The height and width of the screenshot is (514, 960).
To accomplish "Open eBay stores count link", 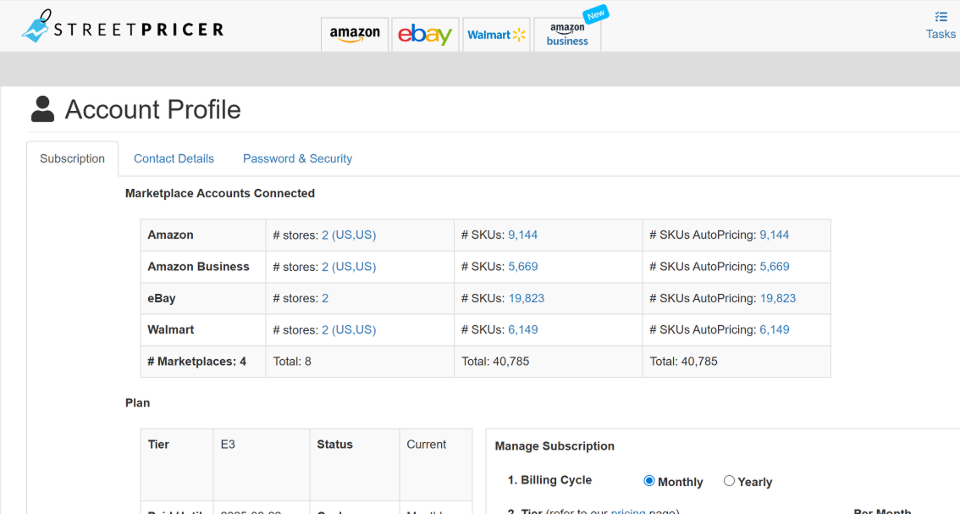I will (325, 299).
